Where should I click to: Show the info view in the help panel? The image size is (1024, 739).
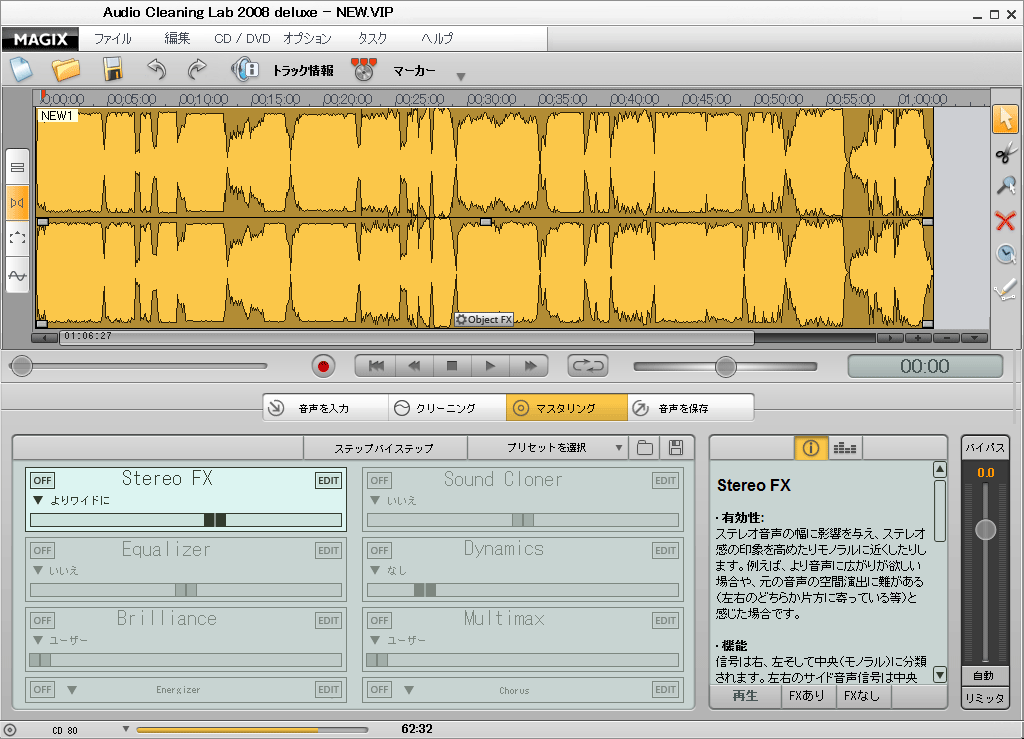coord(811,448)
